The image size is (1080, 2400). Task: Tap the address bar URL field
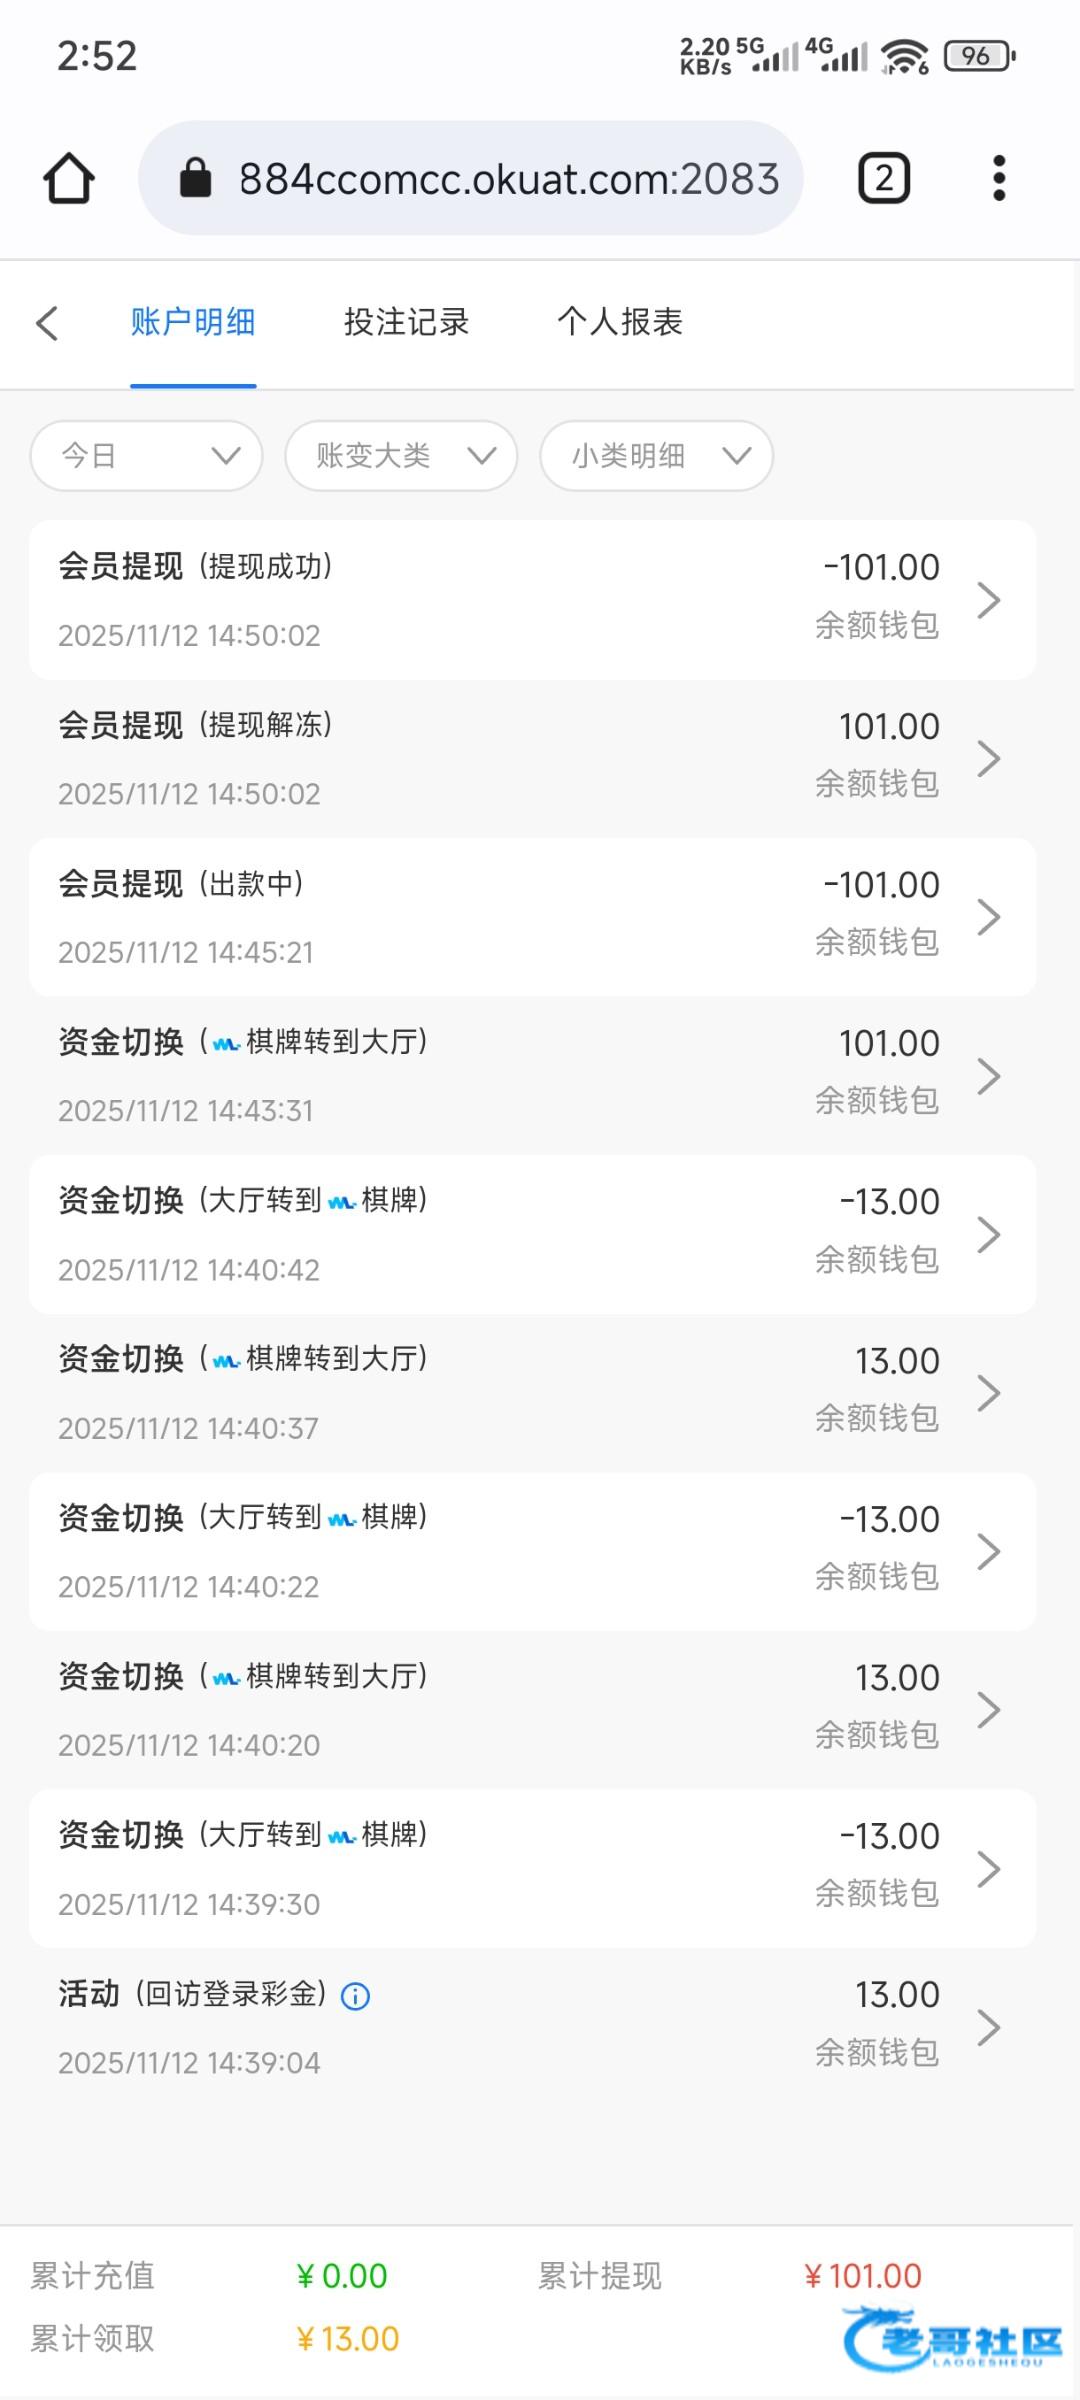point(508,179)
